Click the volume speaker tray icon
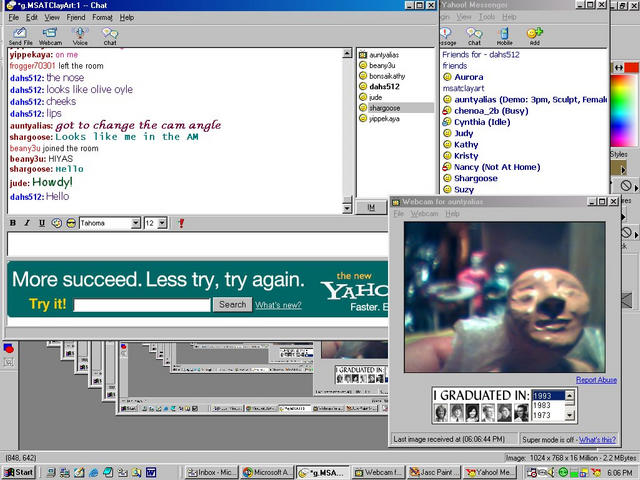This screenshot has width=640, height=480. 553,473
